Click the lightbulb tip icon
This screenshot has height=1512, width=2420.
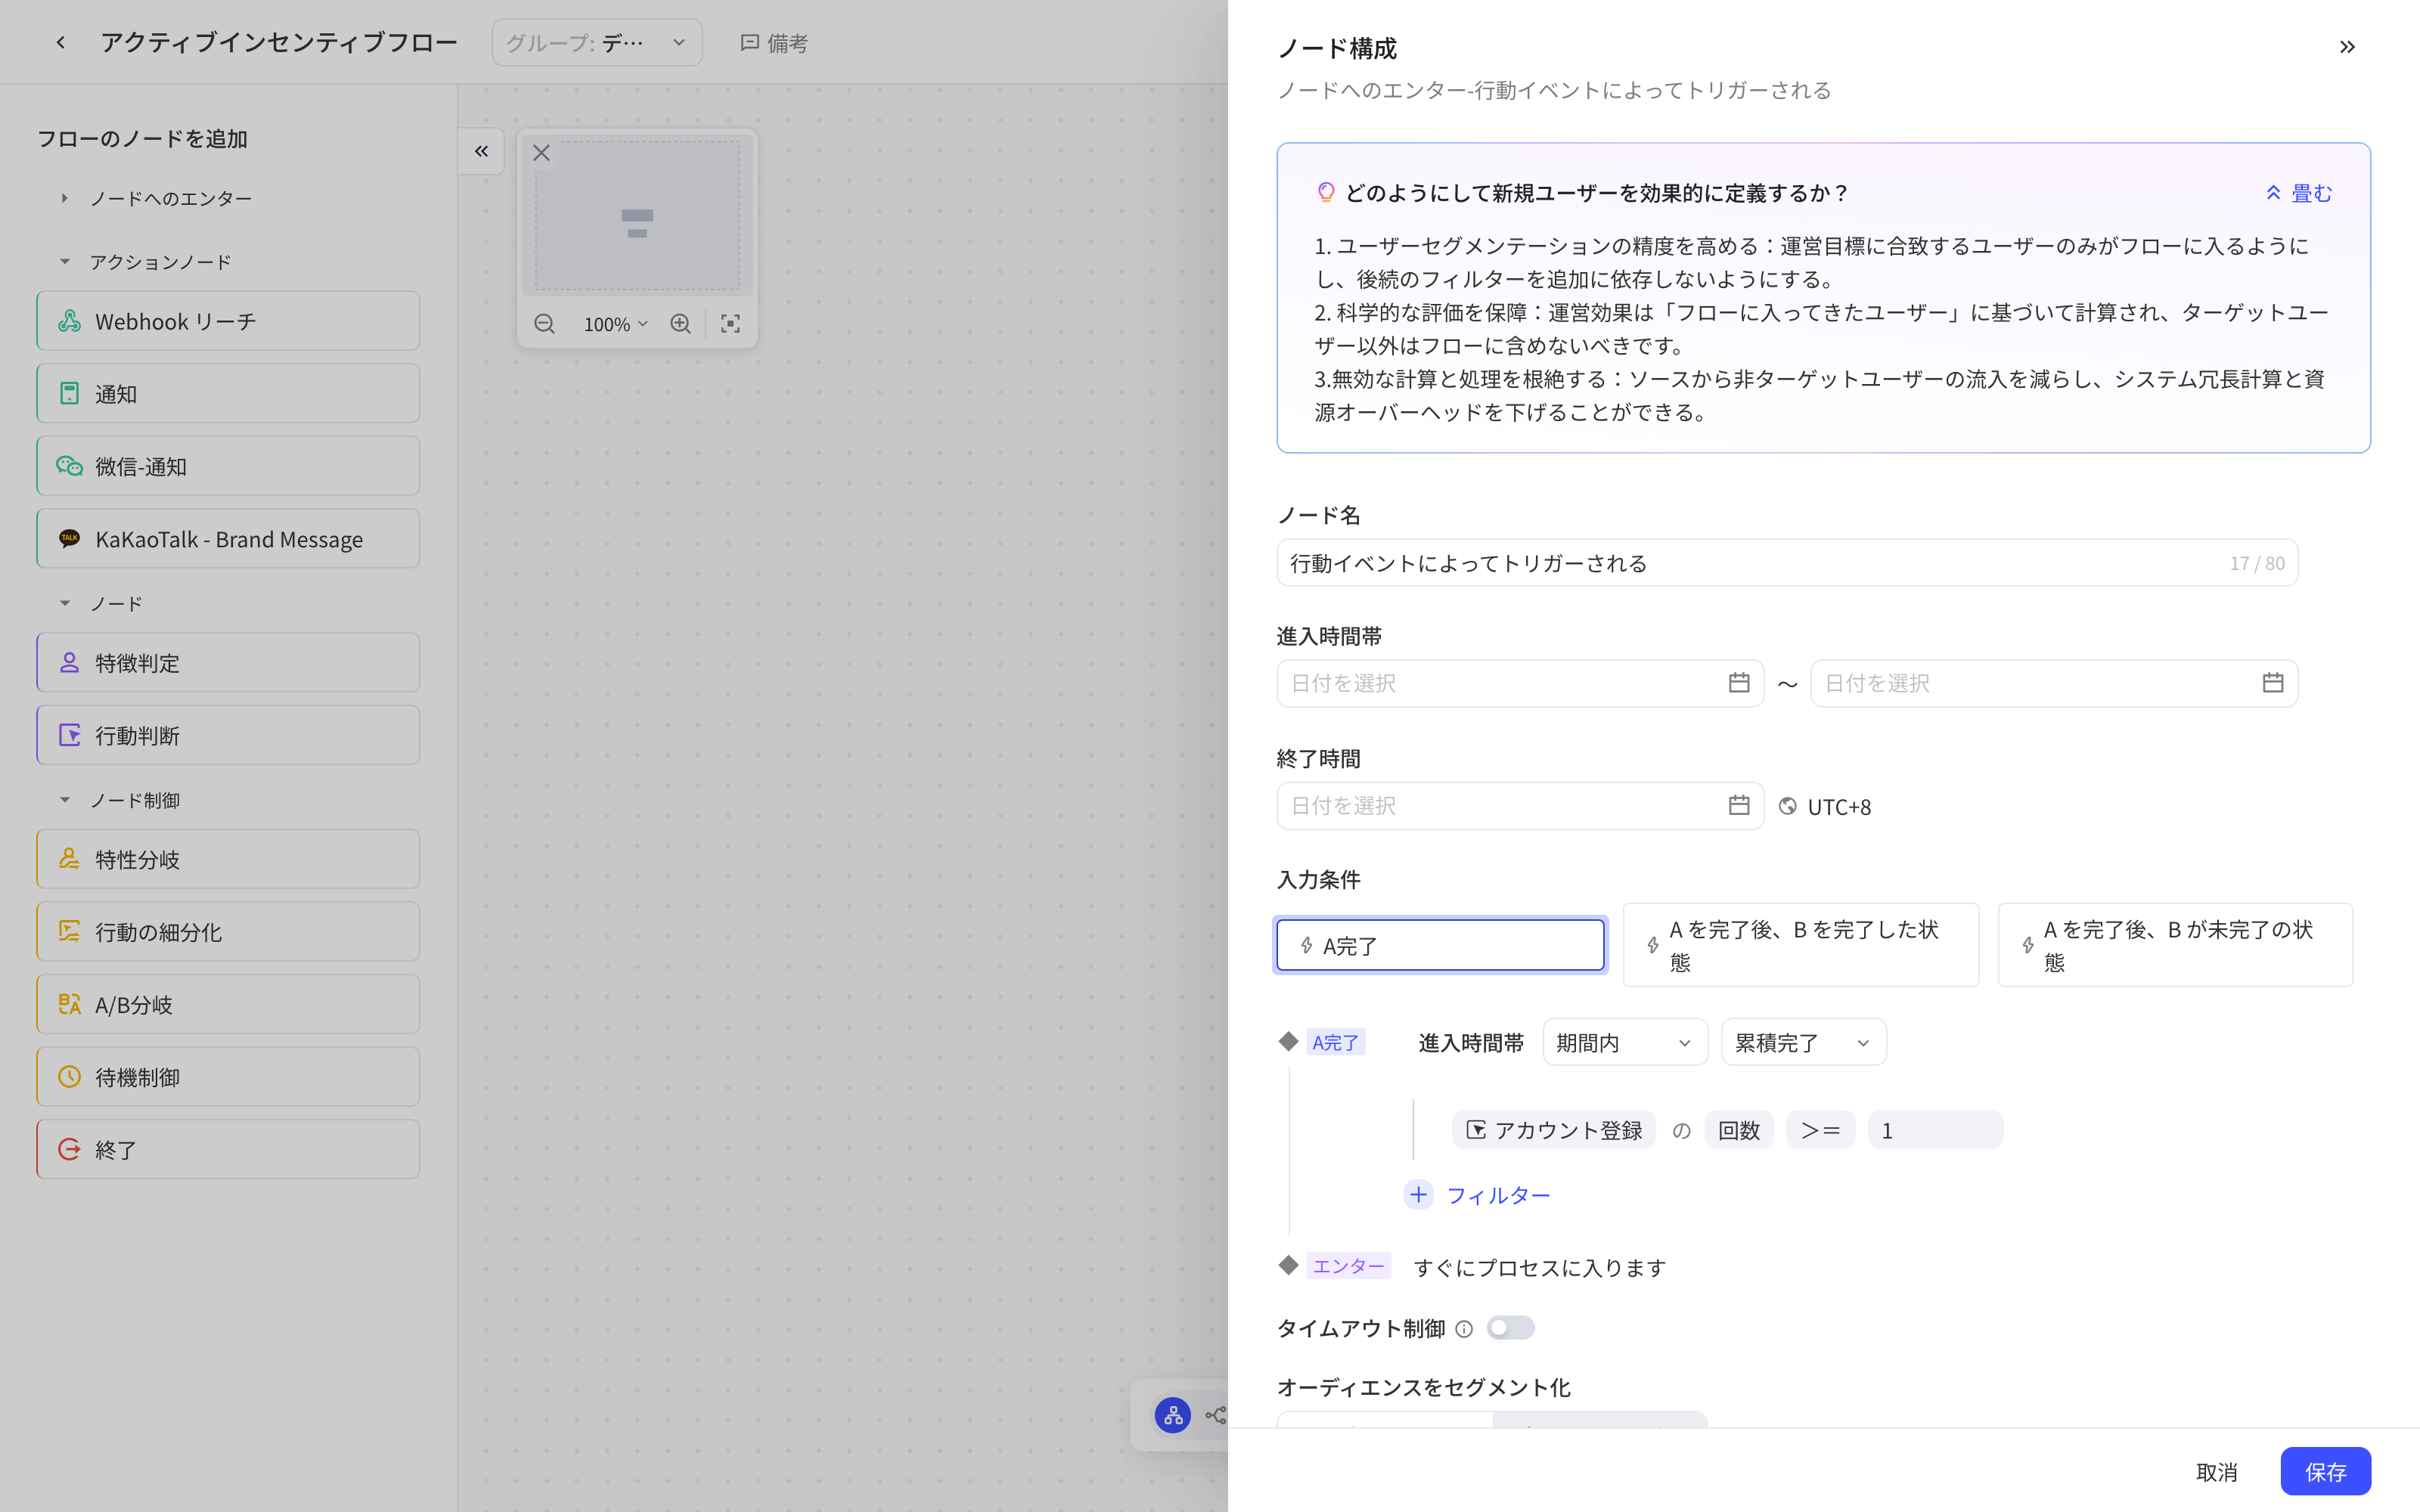(x=1325, y=193)
